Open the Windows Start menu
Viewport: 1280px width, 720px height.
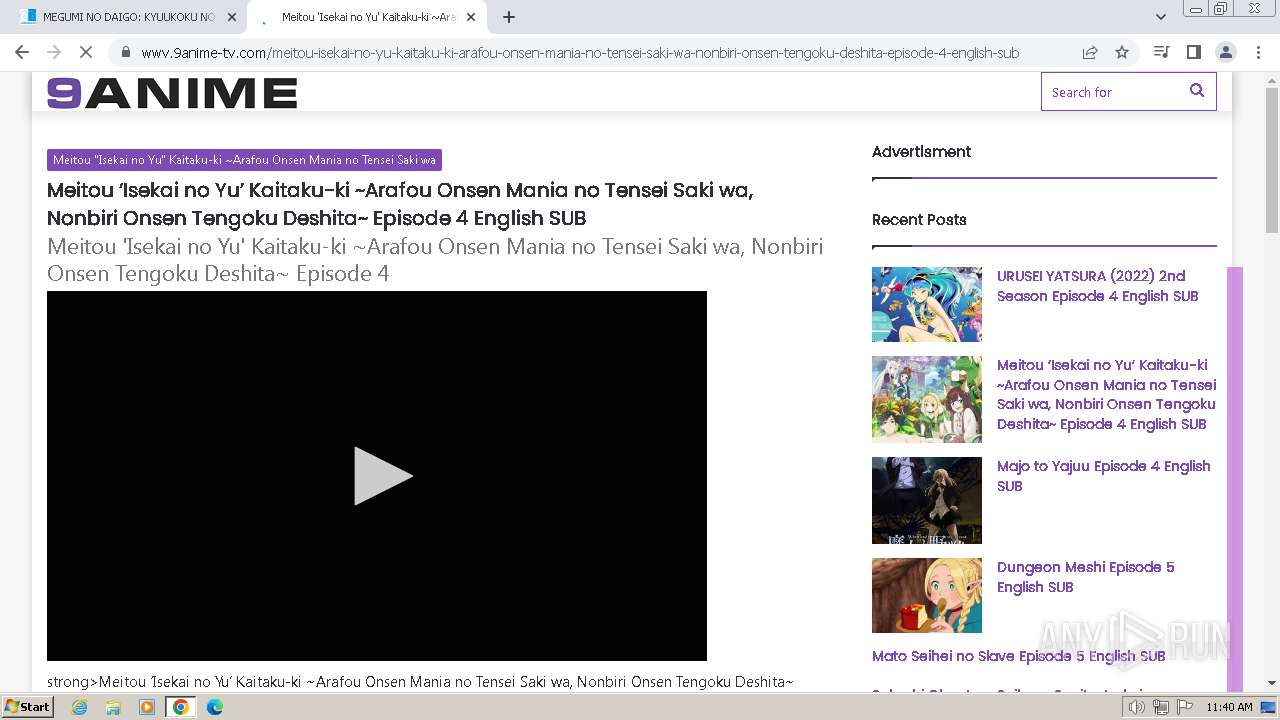[28, 707]
